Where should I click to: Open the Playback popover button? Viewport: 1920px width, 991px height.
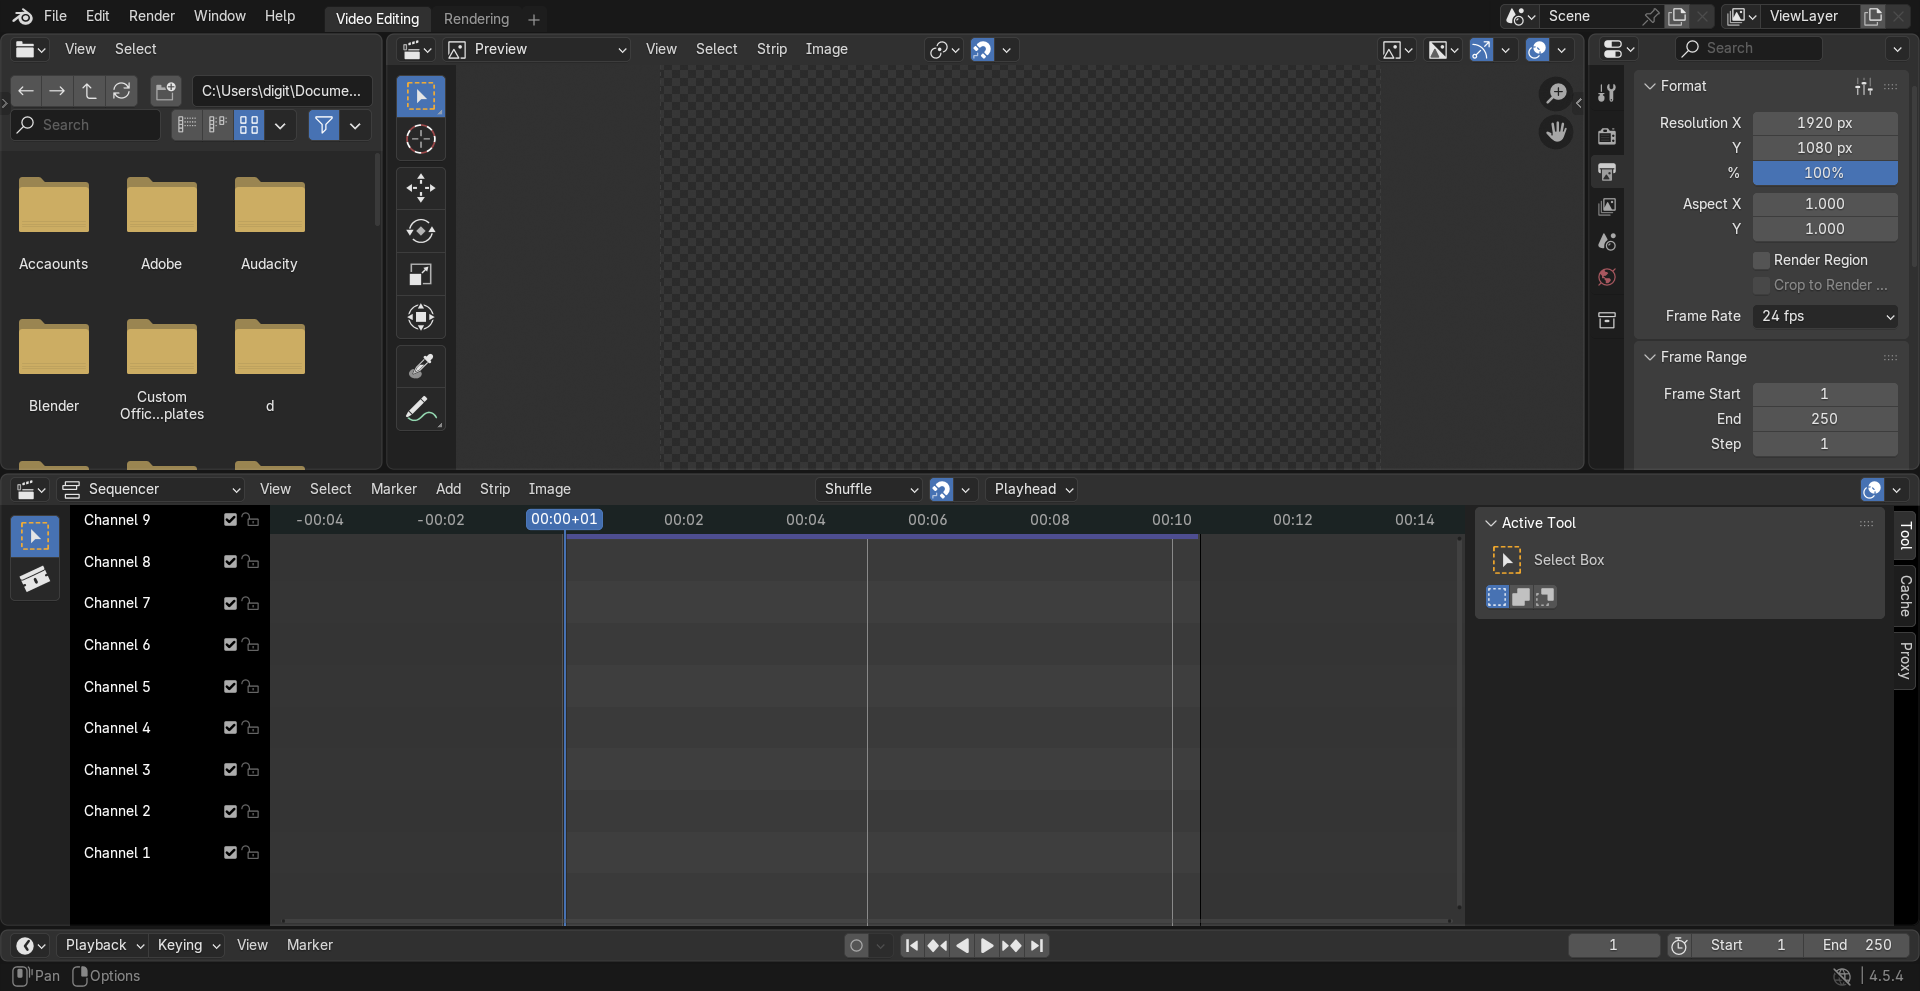click(x=103, y=945)
